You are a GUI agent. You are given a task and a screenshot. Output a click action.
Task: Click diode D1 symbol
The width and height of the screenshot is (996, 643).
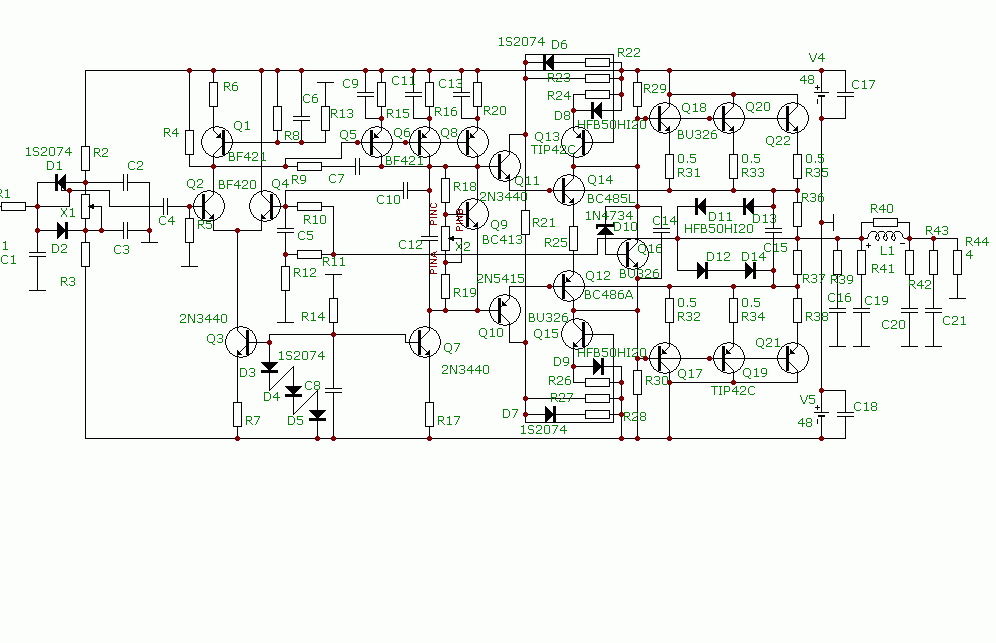click(x=61, y=182)
